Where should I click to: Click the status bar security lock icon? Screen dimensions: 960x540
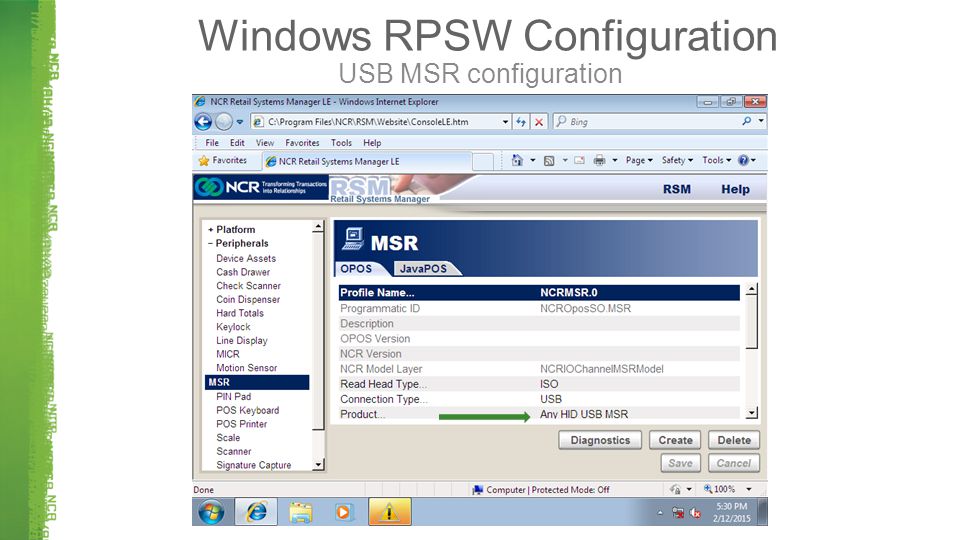[x=675, y=489]
